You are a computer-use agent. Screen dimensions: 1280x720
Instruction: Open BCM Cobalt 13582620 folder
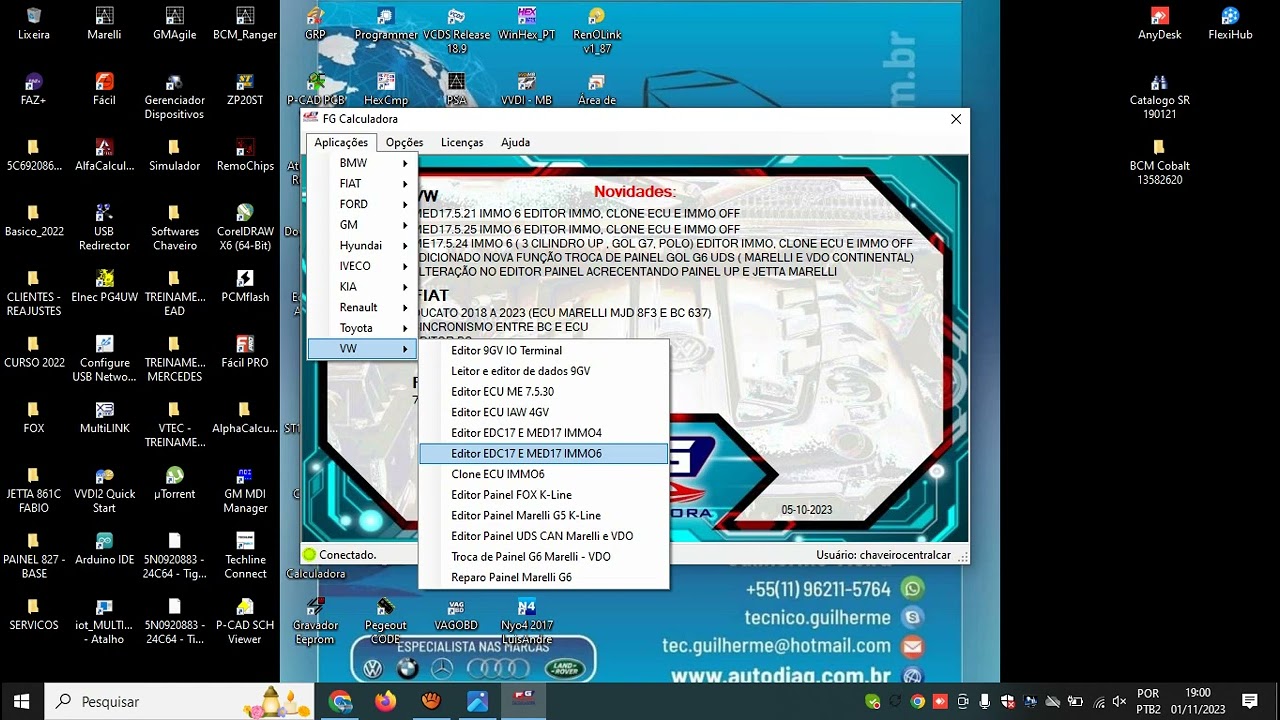pos(1160,162)
